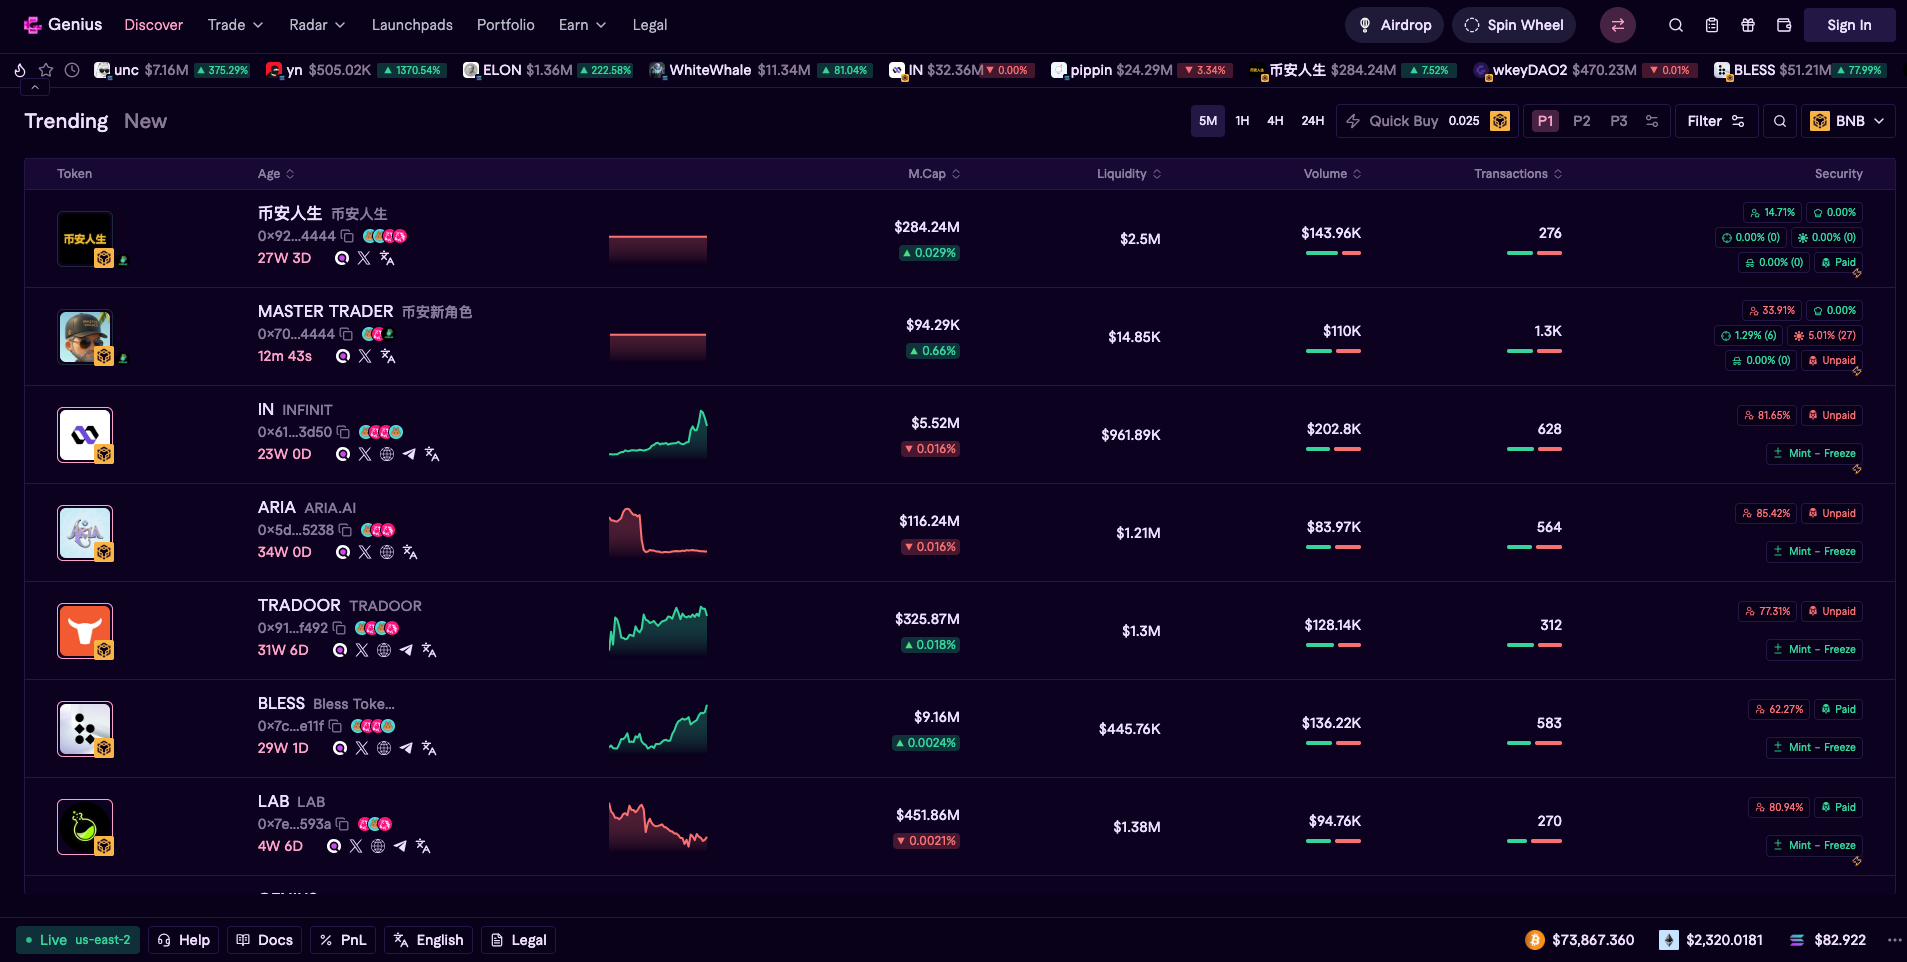Open the Telegram link for TRADOOR
Image resolution: width=1907 pixels, height=962 pixels.
406,650
